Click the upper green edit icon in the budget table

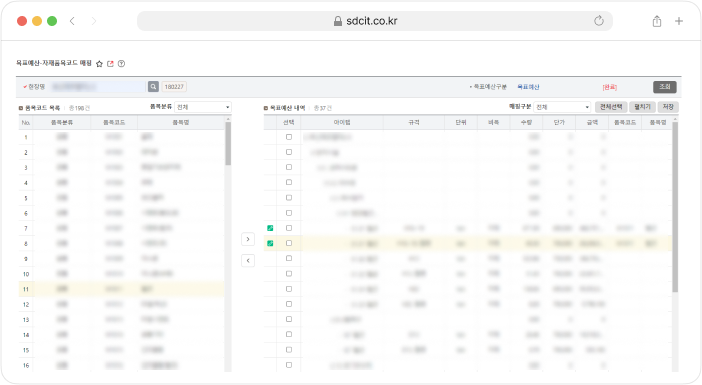pyautogui.click(x=270, y=228)
